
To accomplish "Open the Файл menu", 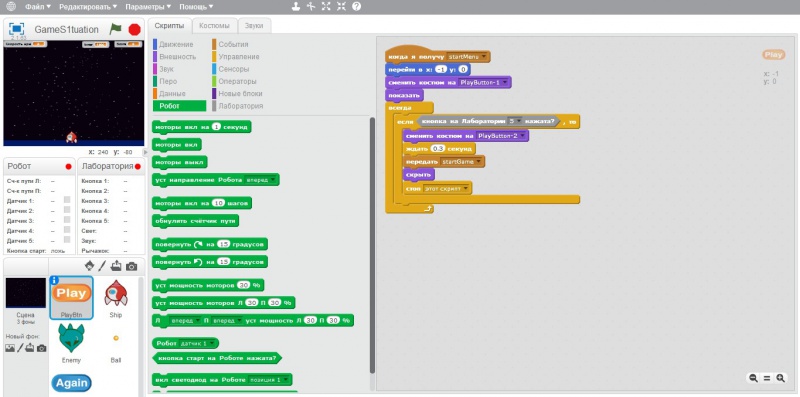I will (x=38, y=7).
